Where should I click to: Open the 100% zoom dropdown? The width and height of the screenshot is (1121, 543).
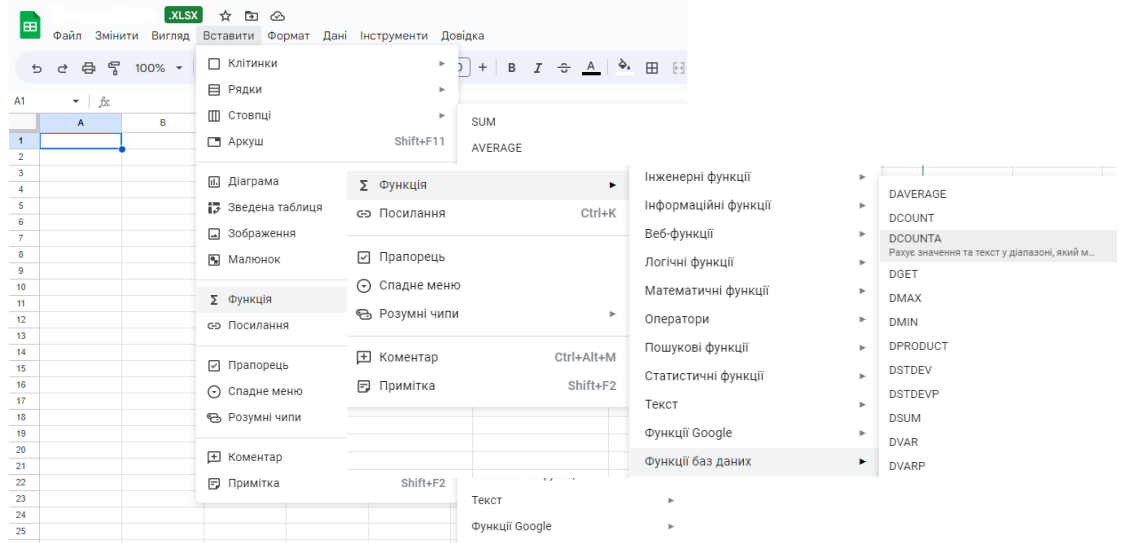pyautogui.click(x=157, y=68)
